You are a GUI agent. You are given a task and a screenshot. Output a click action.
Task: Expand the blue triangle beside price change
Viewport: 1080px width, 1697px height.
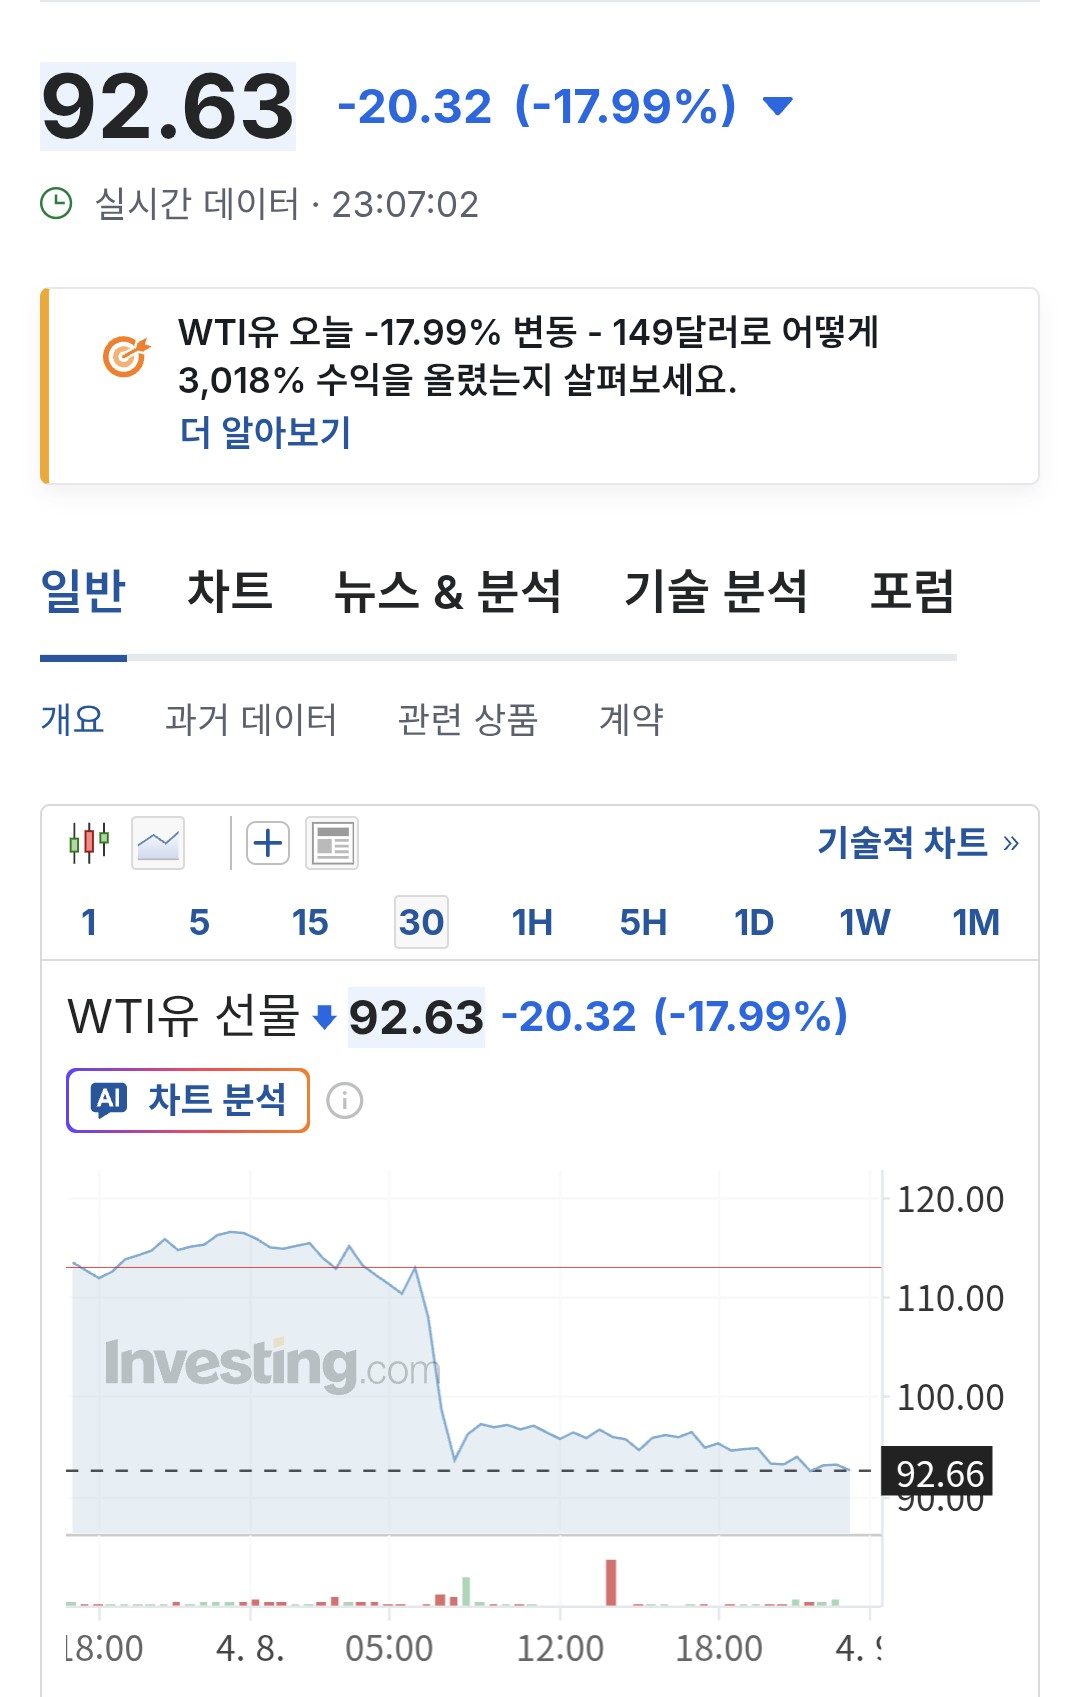click(x=777, y=106)
